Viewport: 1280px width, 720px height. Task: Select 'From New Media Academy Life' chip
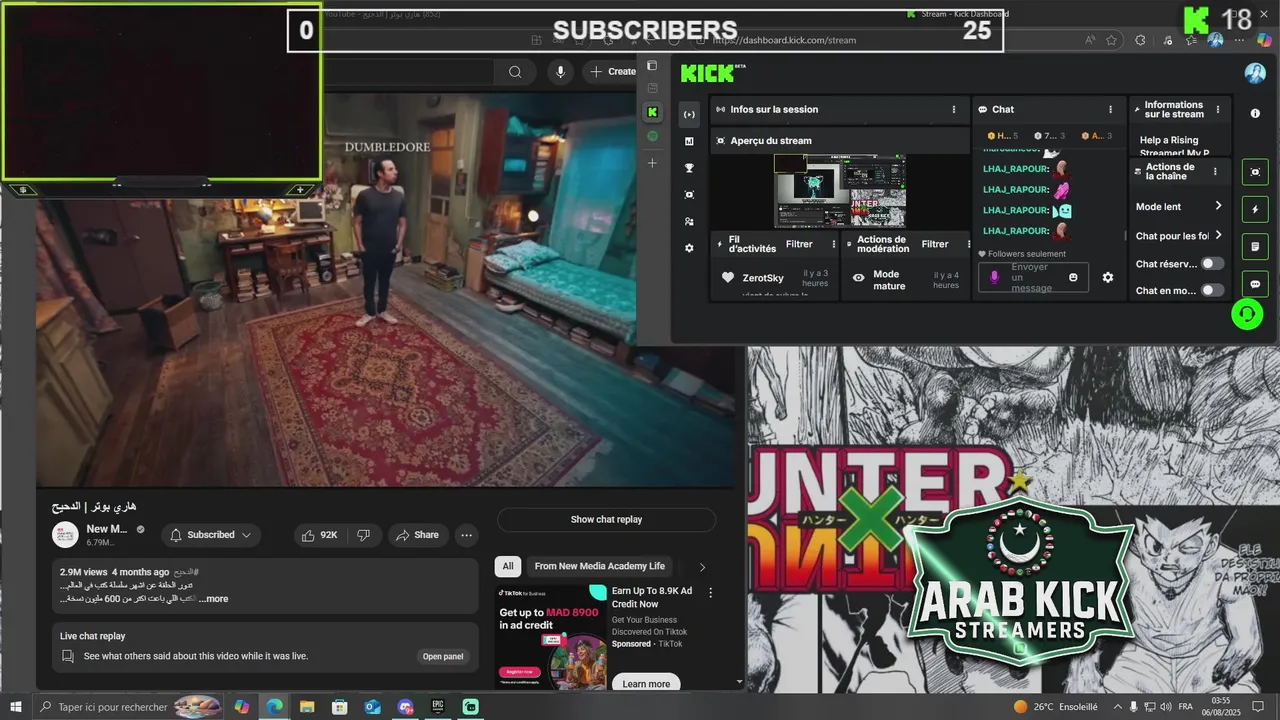tap(599, 566)
